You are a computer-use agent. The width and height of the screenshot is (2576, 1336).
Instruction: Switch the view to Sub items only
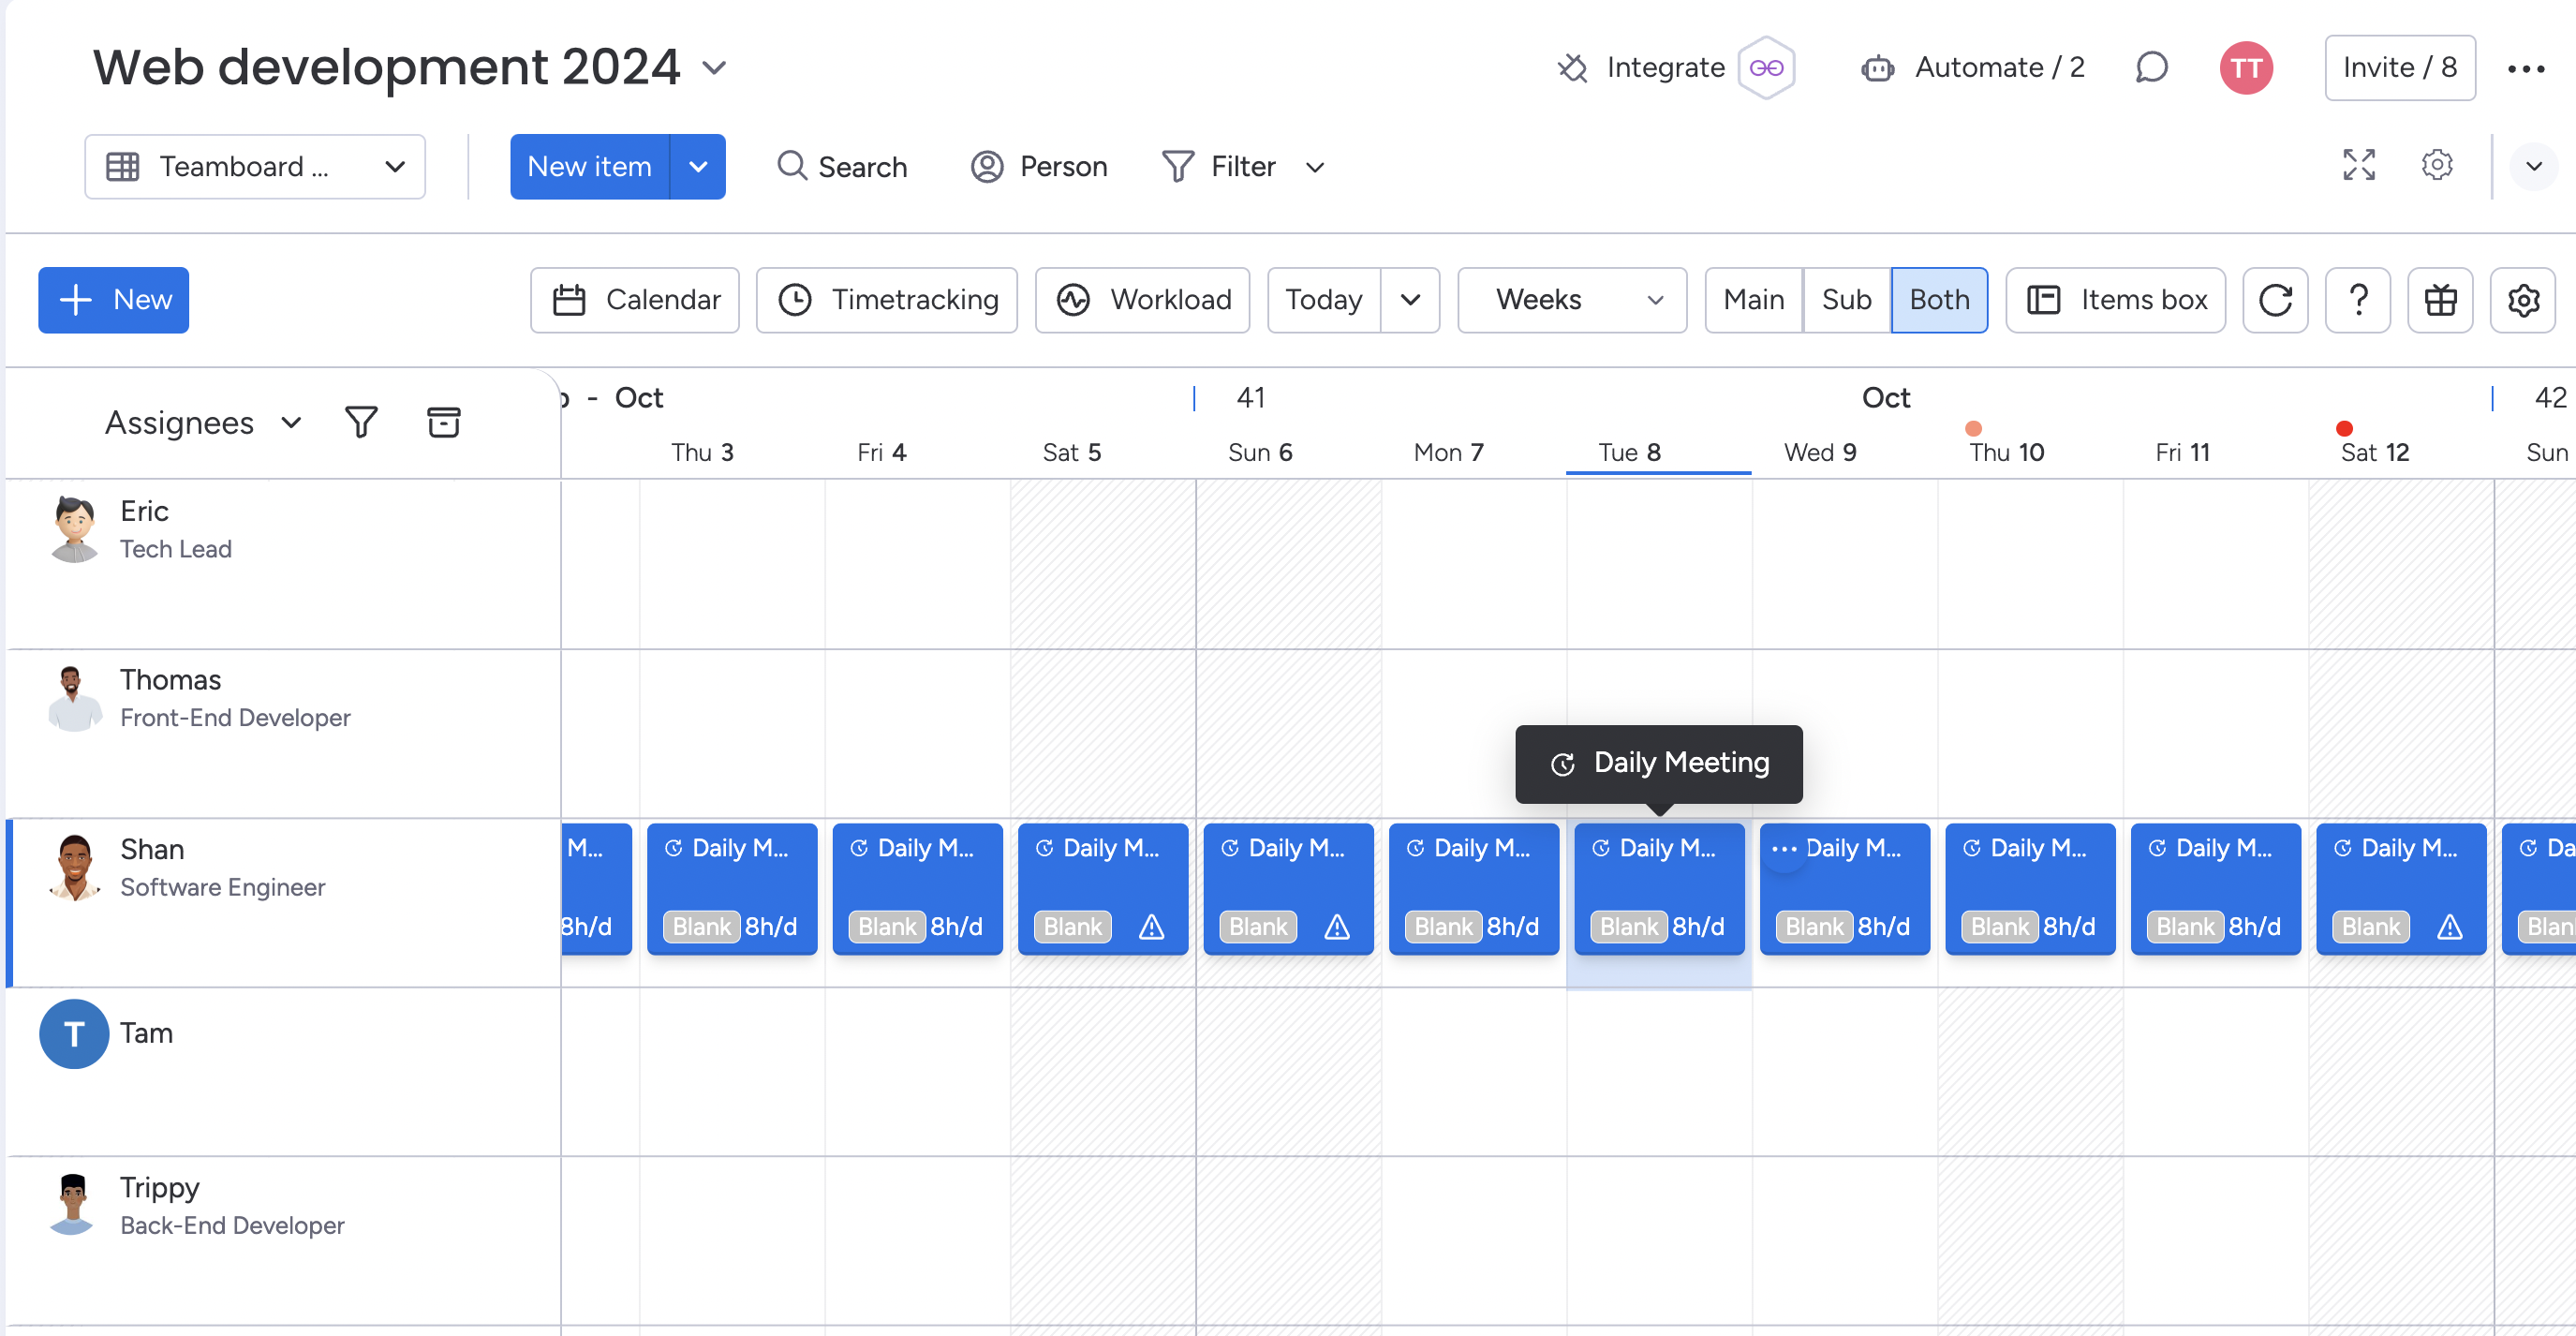[1846, 300]
